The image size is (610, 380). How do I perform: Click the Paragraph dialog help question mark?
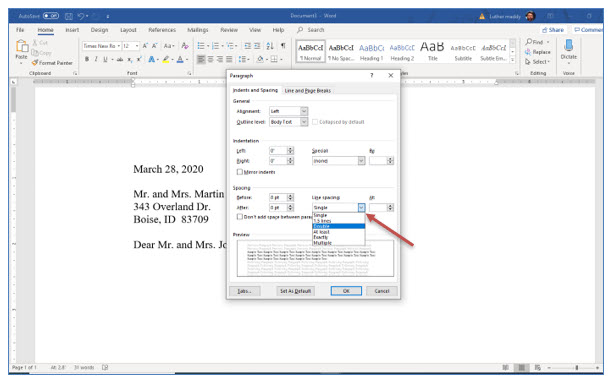372,75
